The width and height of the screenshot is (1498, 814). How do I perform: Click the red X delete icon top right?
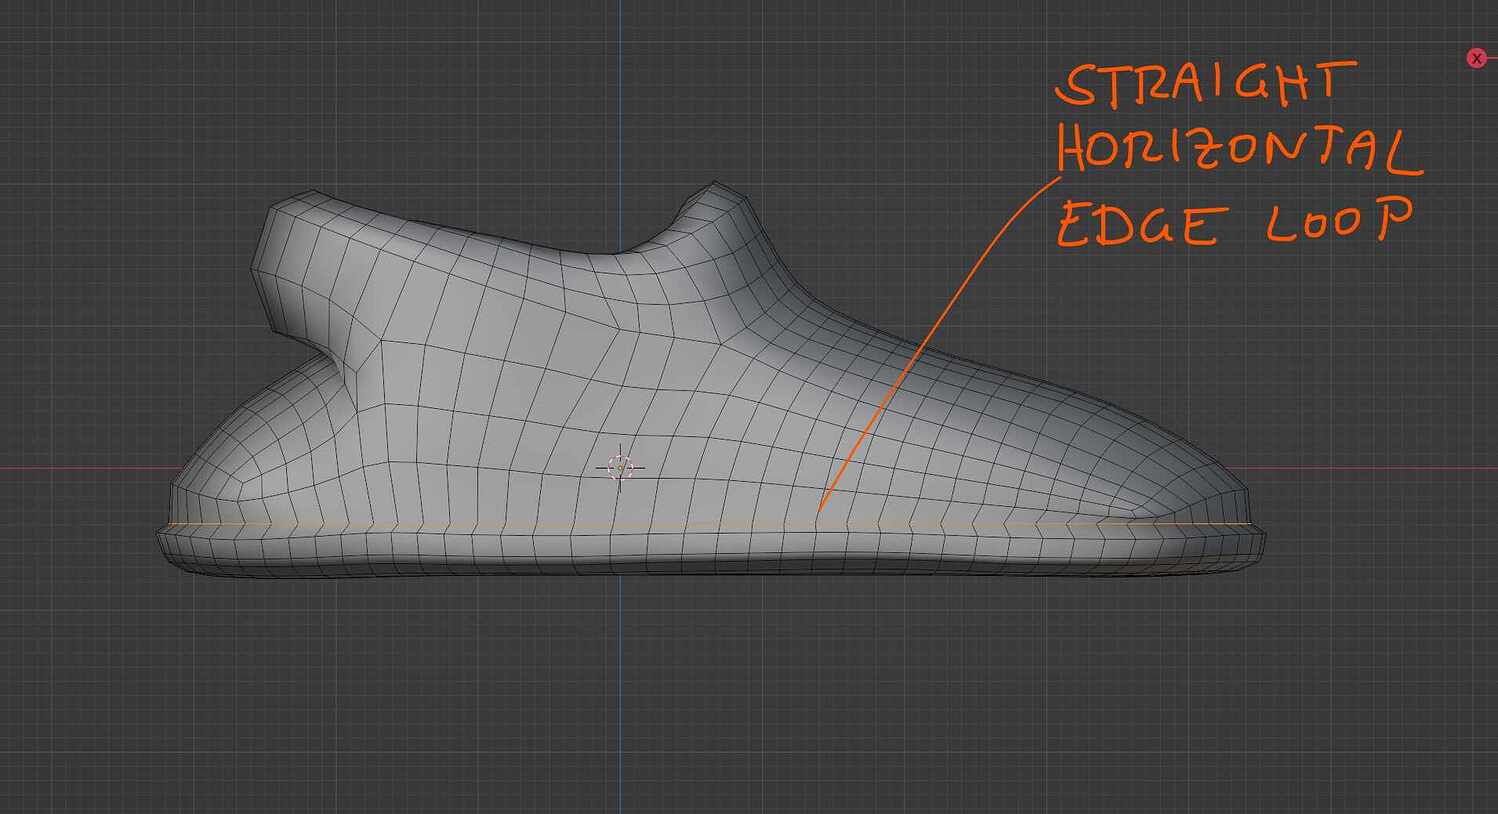pos(1476,57)
